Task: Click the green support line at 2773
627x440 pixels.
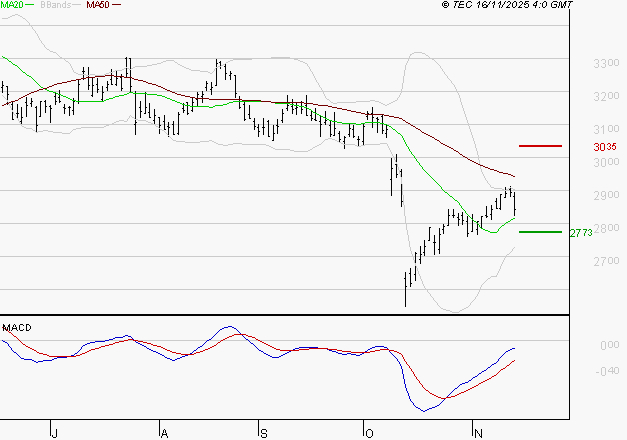Action: point(540,232)
